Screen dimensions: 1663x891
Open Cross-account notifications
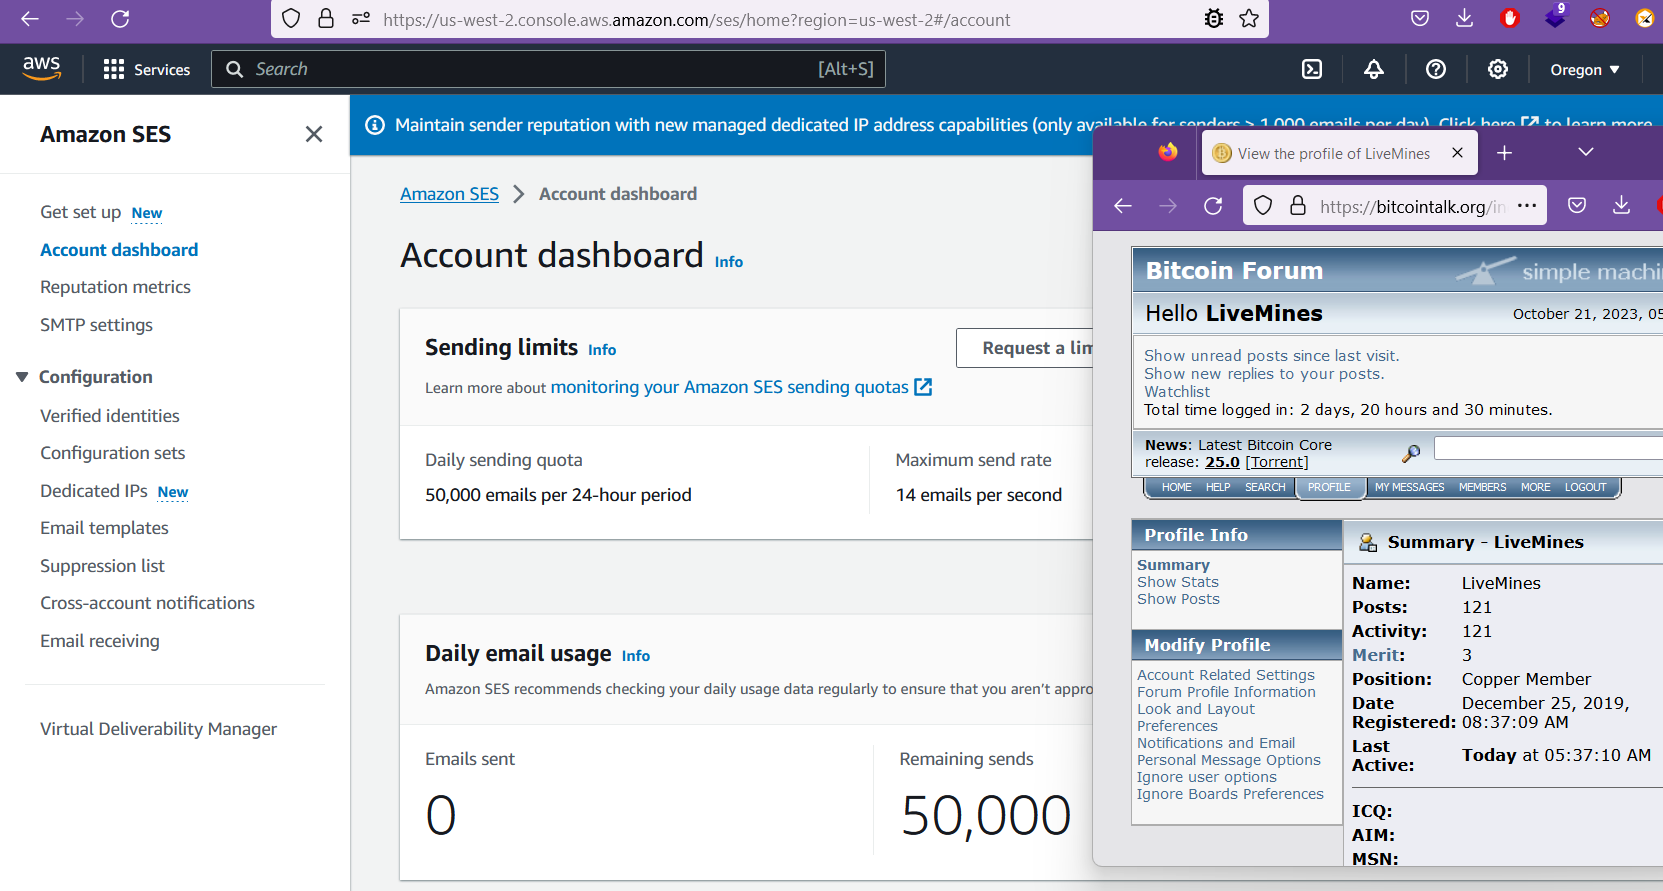(147, 603)
